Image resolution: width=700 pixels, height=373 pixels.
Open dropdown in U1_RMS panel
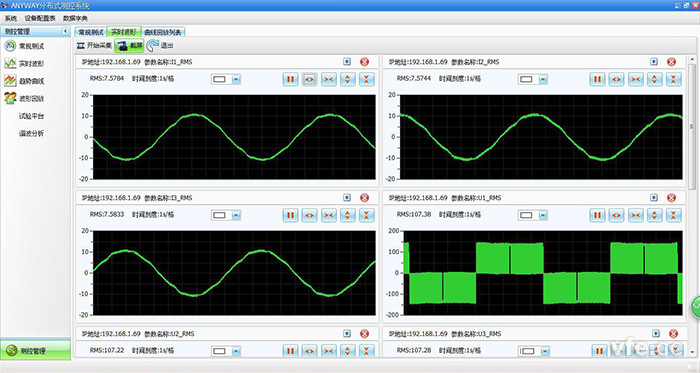click(543, 216)
